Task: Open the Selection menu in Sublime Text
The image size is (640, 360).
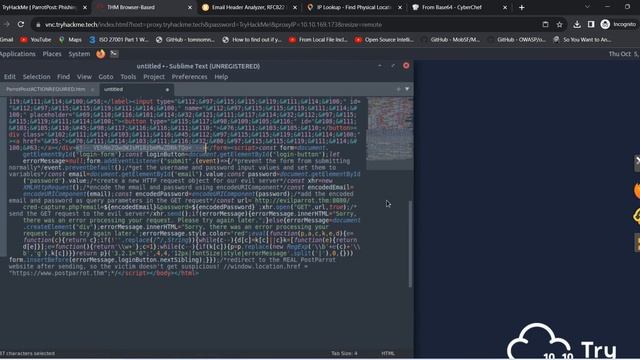Action: [36, 77]
